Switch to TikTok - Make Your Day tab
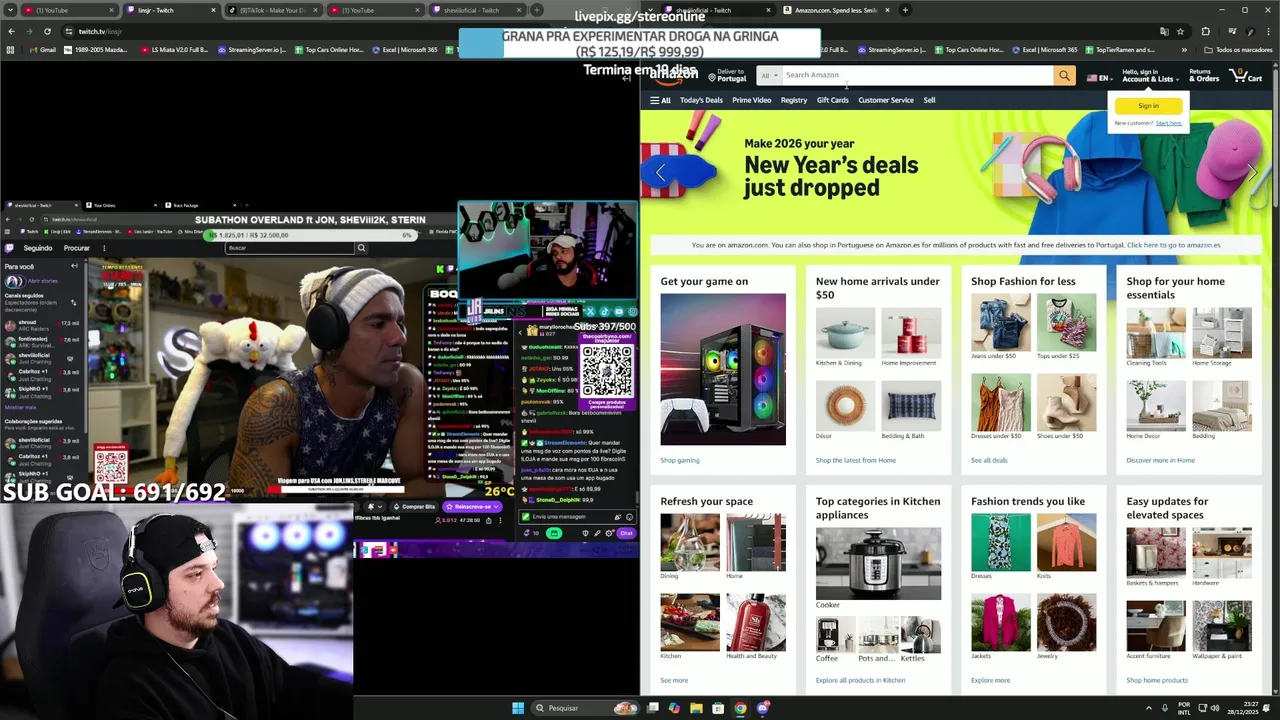Viewport: 1280px width, 720px height. (272, 10)
